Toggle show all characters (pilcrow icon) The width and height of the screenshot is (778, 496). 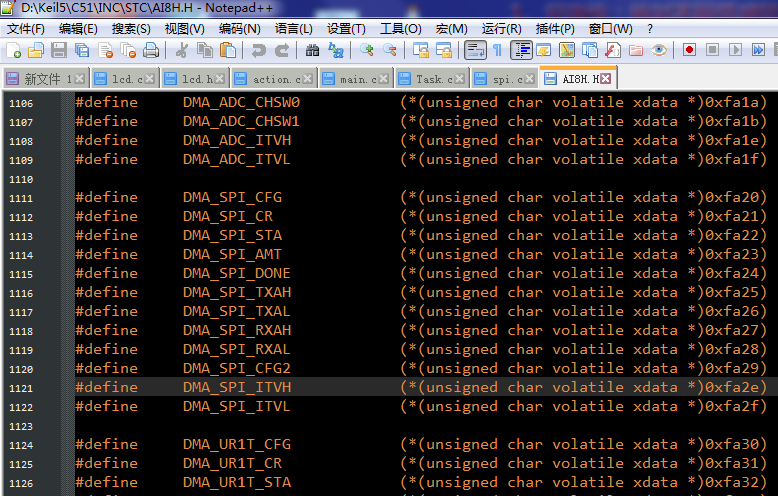pos(498,51)
